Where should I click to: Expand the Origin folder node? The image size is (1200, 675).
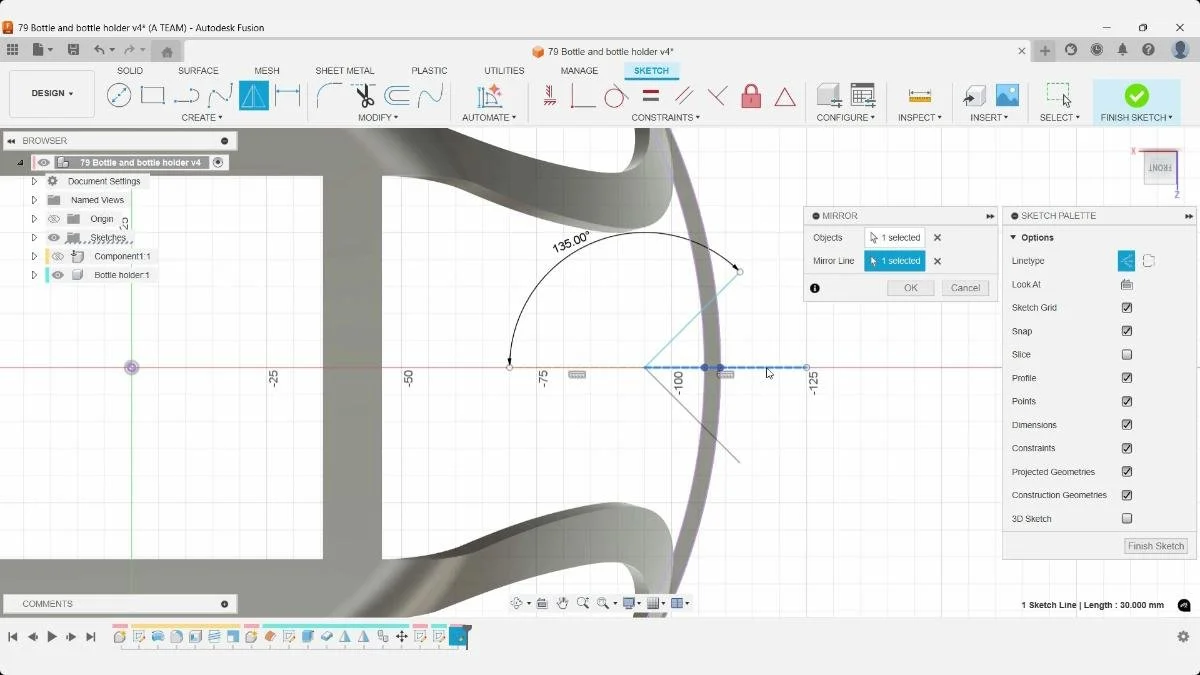click(34, 219)
